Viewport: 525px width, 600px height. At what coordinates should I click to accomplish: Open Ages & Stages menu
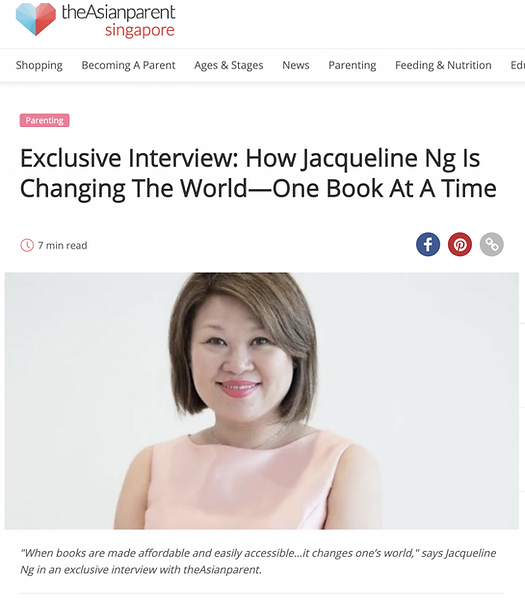tap(228, 65)
